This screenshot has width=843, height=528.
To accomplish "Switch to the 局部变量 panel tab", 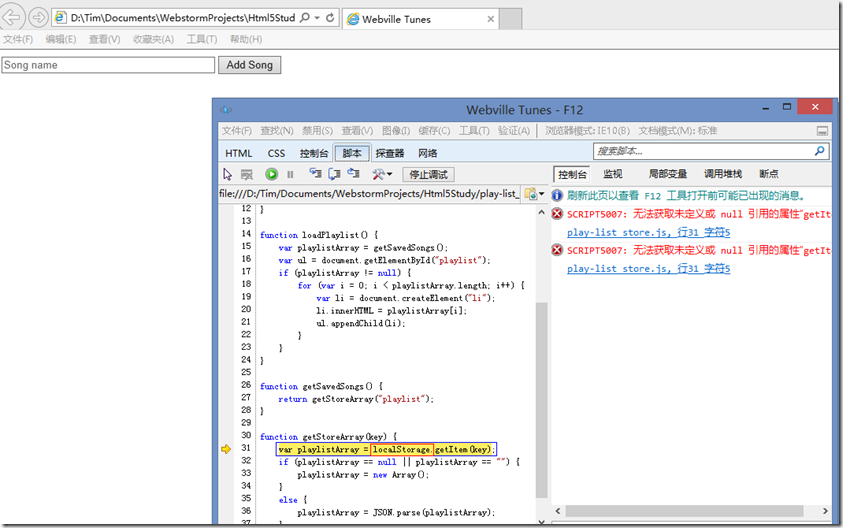I will tap(667, 174).
